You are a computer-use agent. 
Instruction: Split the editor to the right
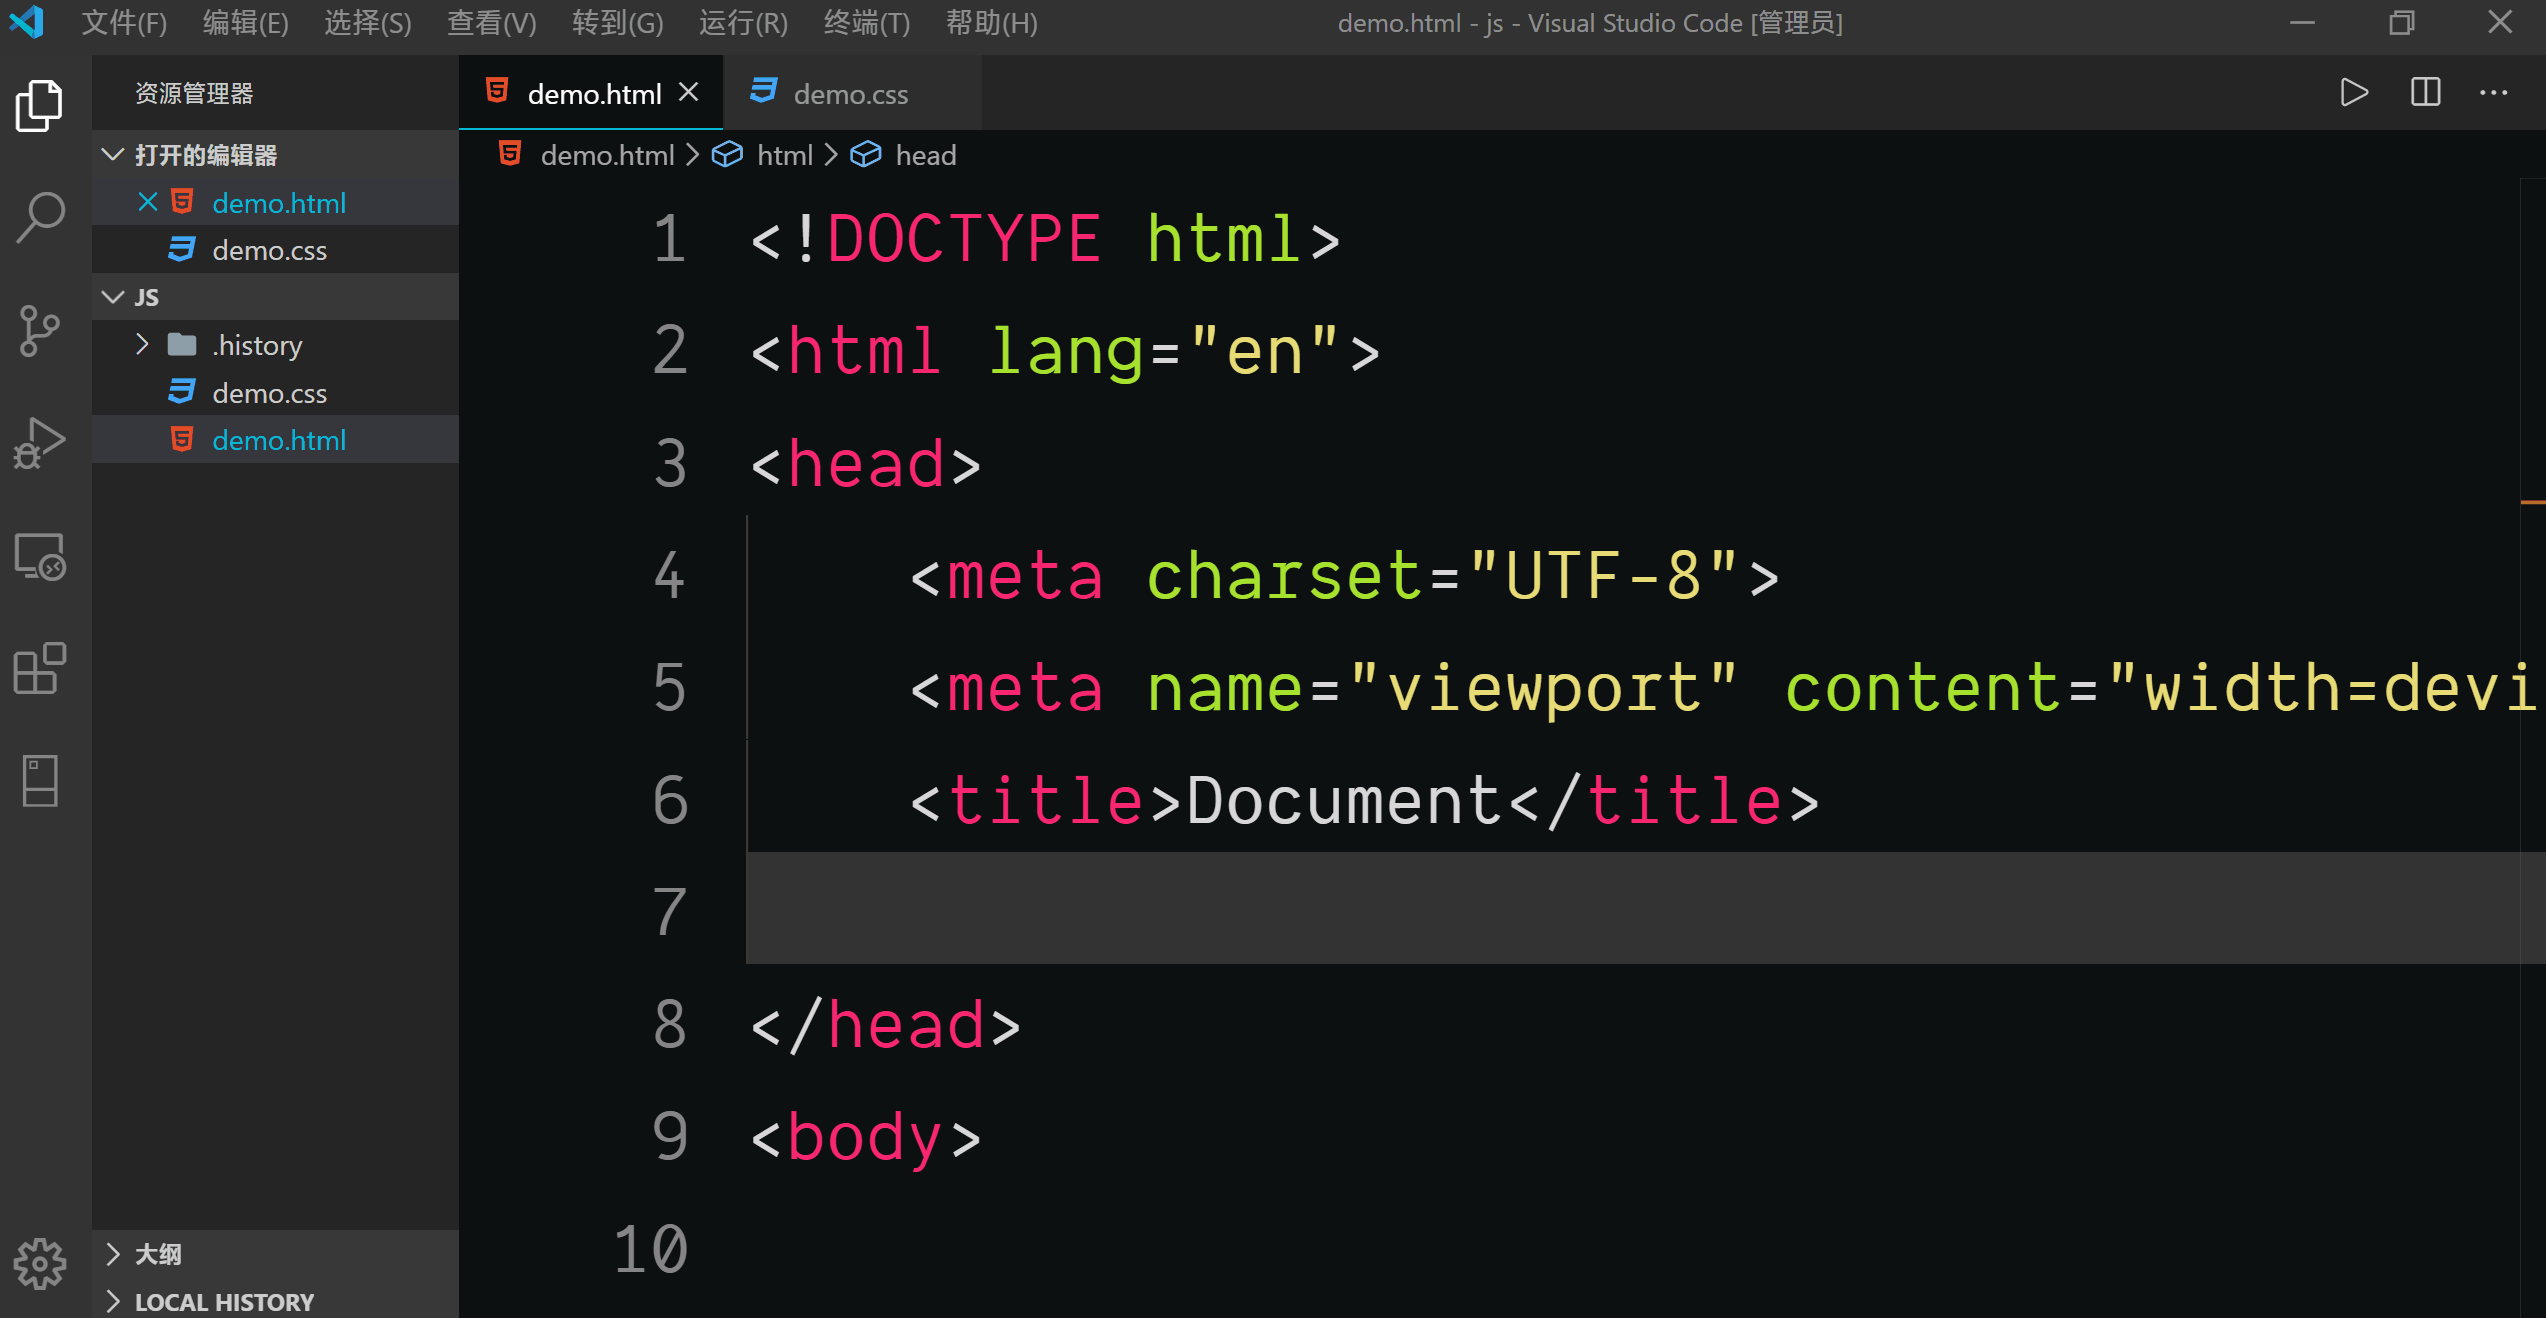[x=2425, y=93]
